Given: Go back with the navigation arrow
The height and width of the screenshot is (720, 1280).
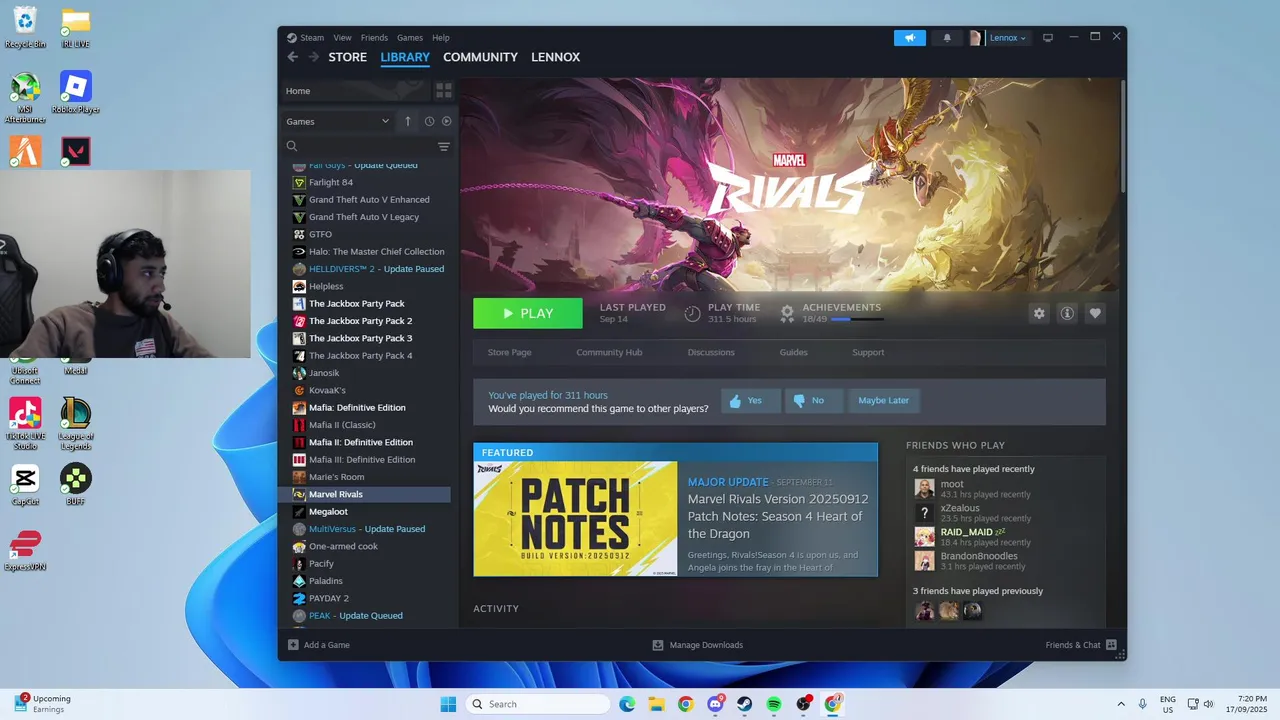Looking at the screenshot, I should [x=292, y=57].
